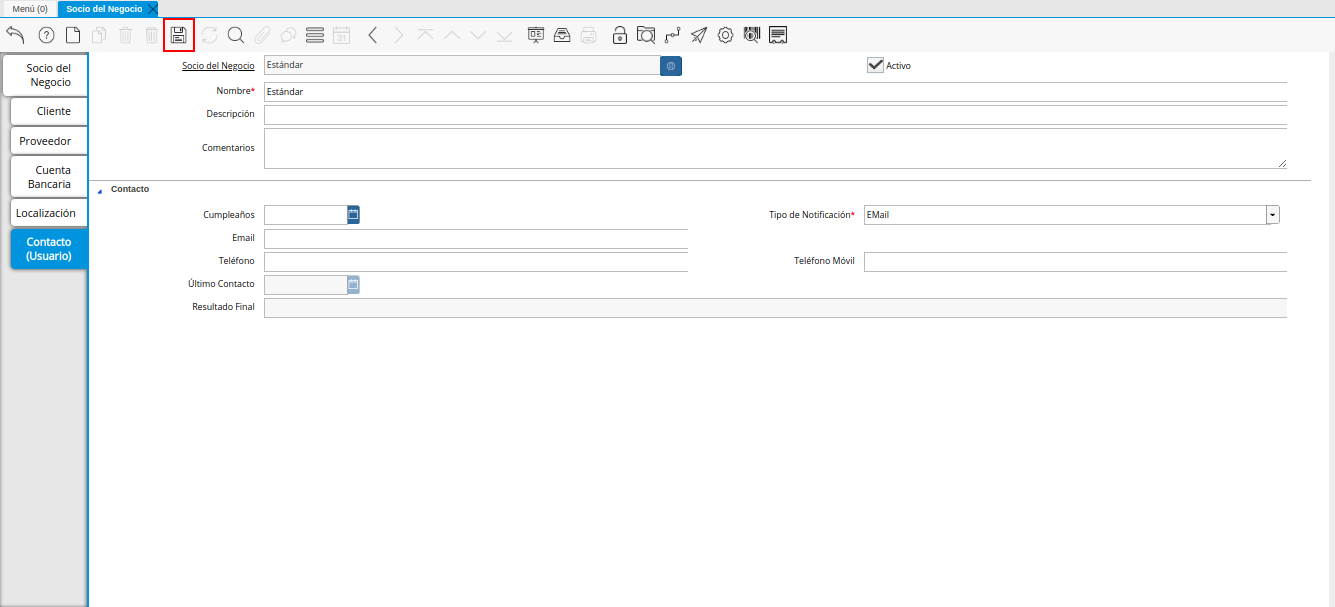Open the workflow viewer

672,34
